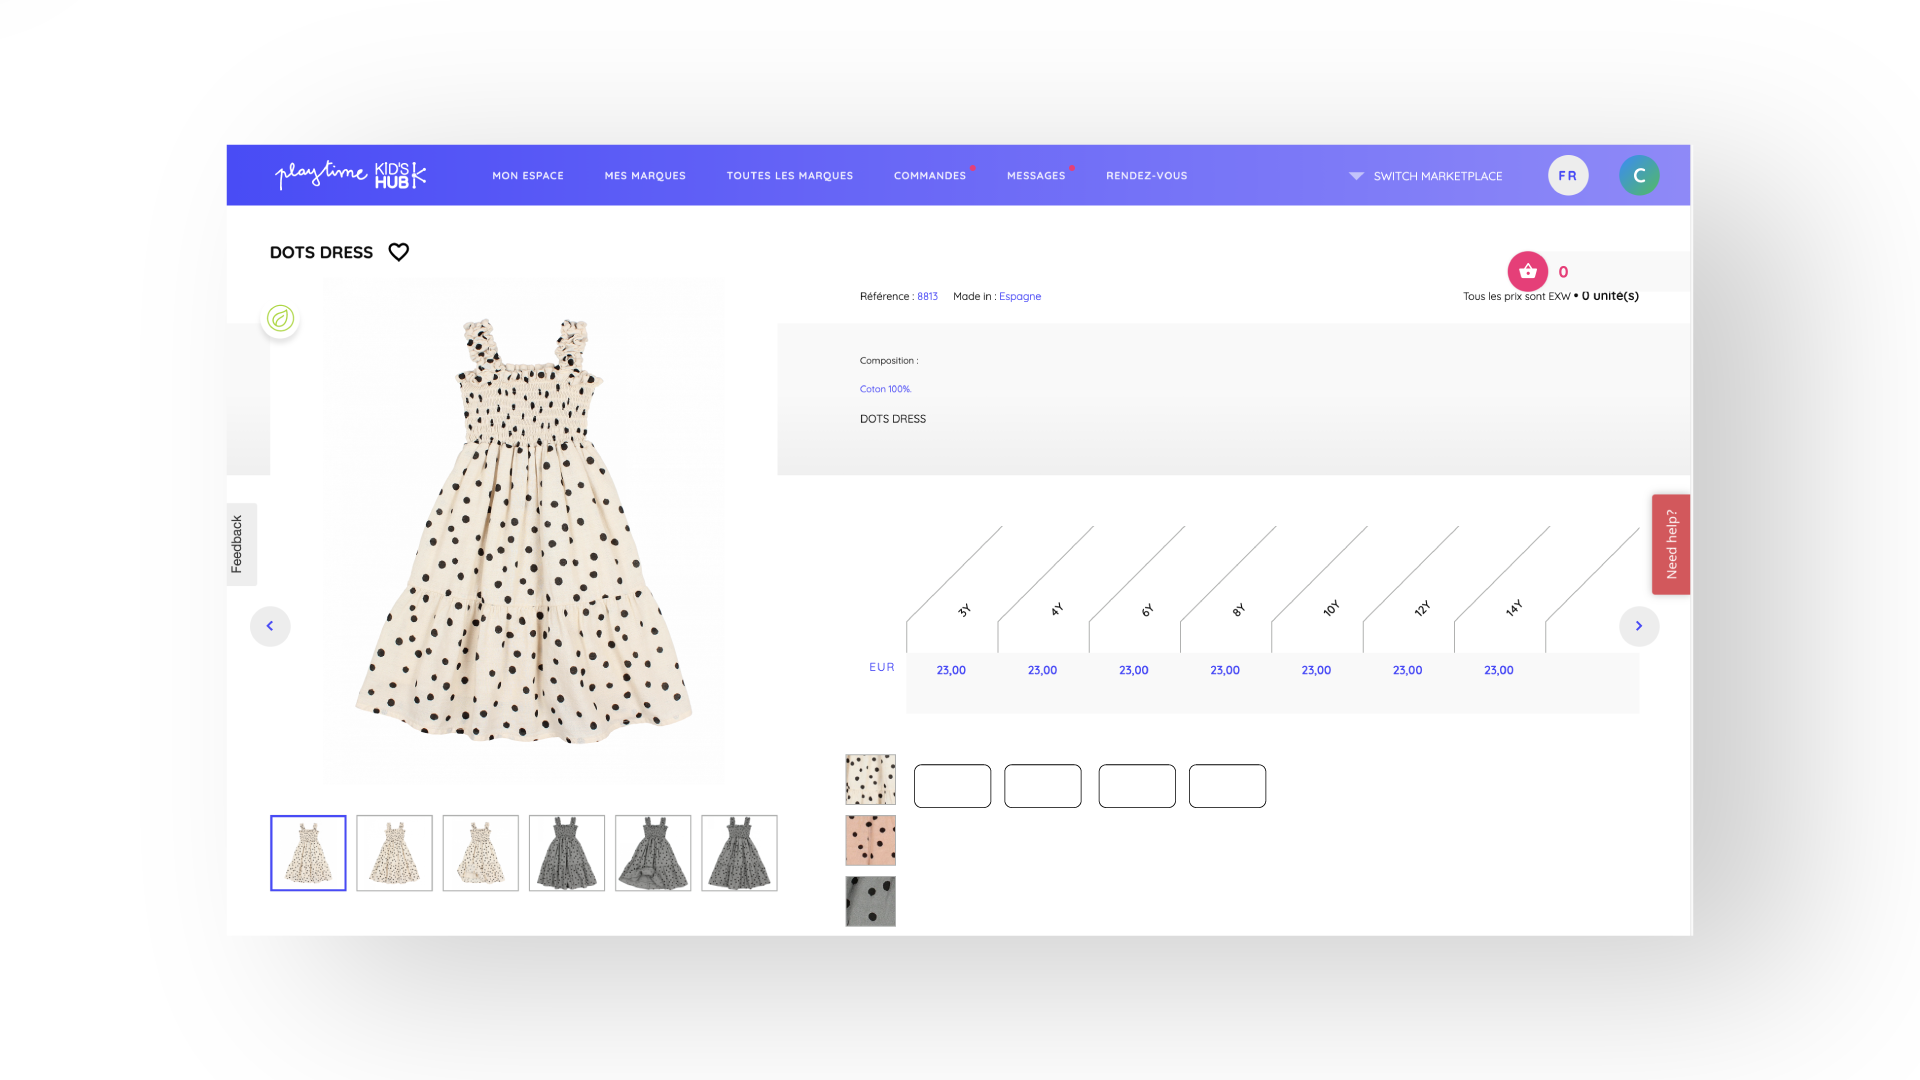The image size is (1920, 1080).
Task: Click the EUR currency label
Action: point(882,667)
